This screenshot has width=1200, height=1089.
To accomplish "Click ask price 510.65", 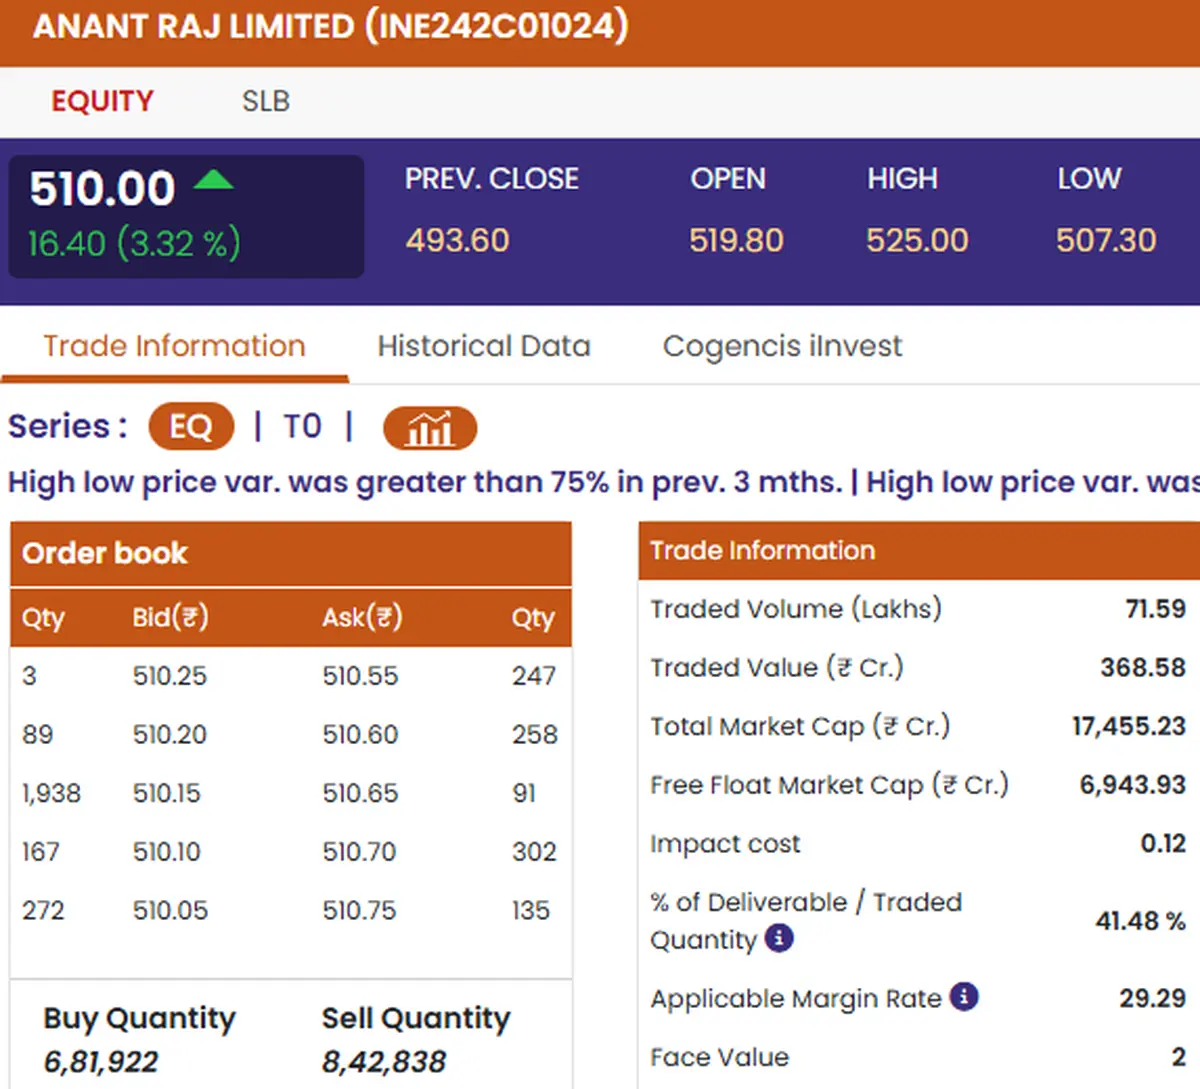I will 360,793.
